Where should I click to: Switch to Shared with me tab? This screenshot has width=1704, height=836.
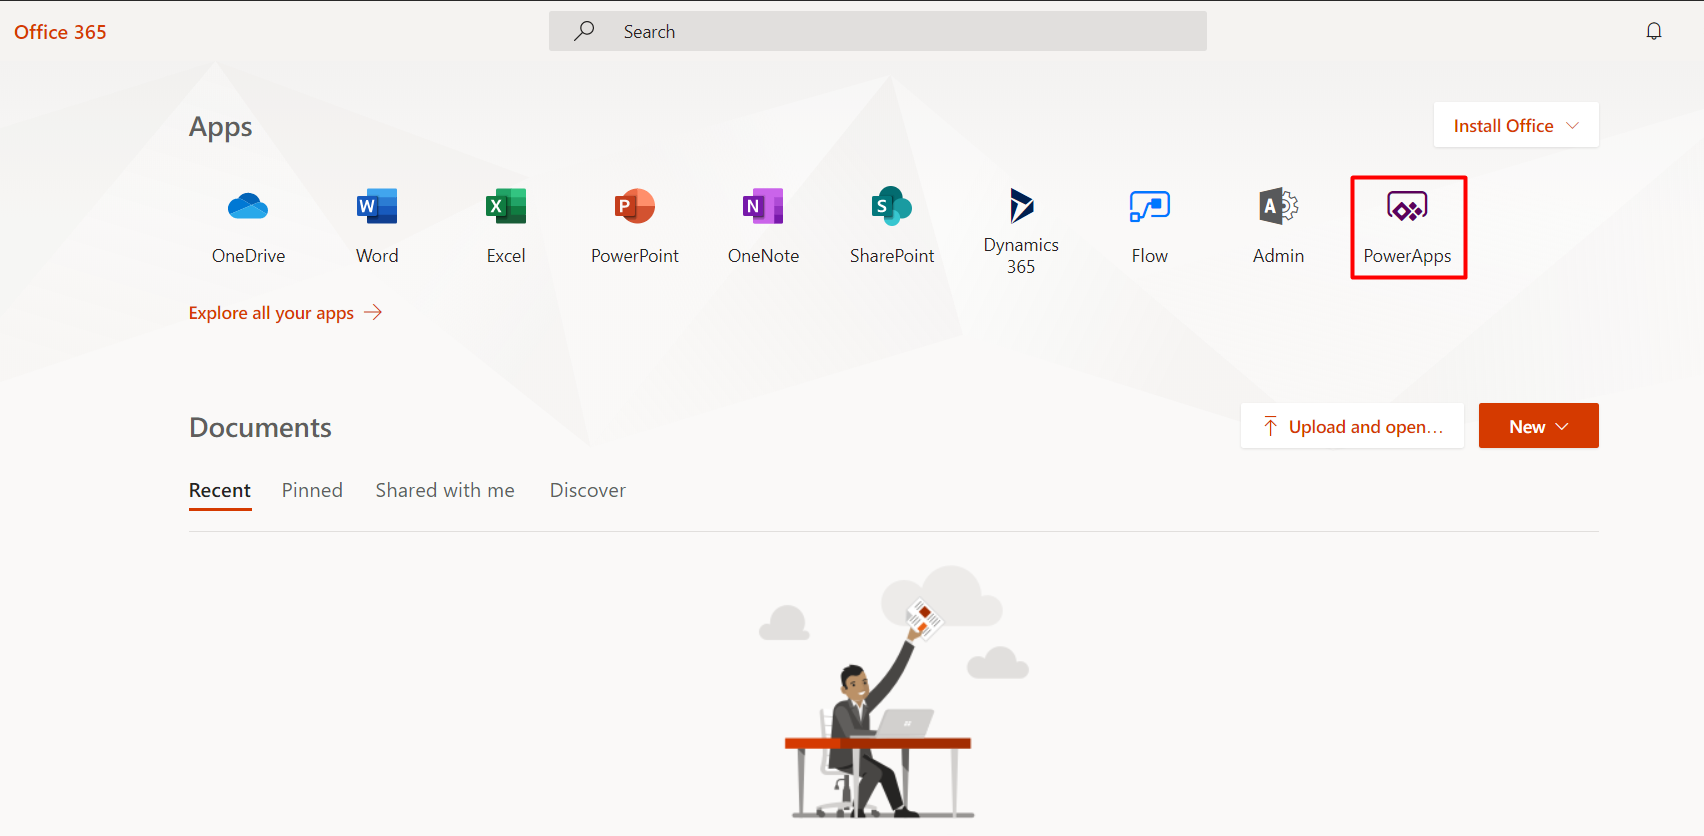coord(445,490)
